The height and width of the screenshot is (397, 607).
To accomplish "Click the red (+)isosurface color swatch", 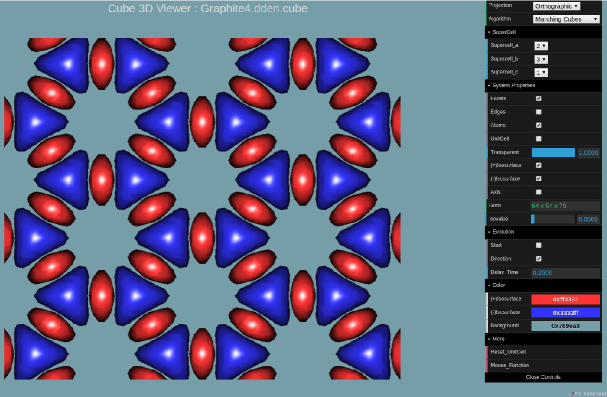I will [565, 299].
